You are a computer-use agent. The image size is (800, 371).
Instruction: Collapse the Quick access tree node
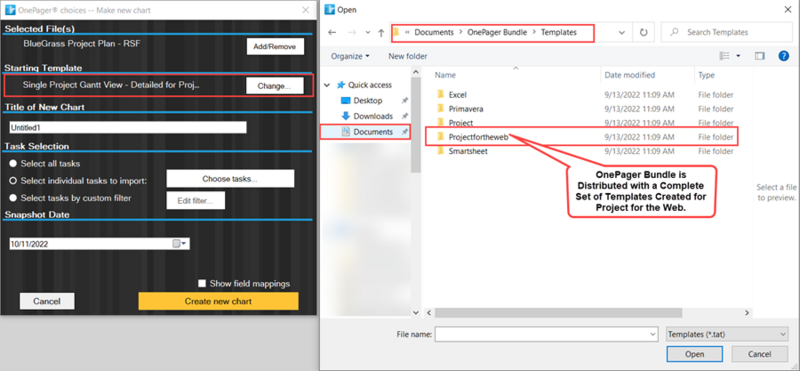click(328, 85)
